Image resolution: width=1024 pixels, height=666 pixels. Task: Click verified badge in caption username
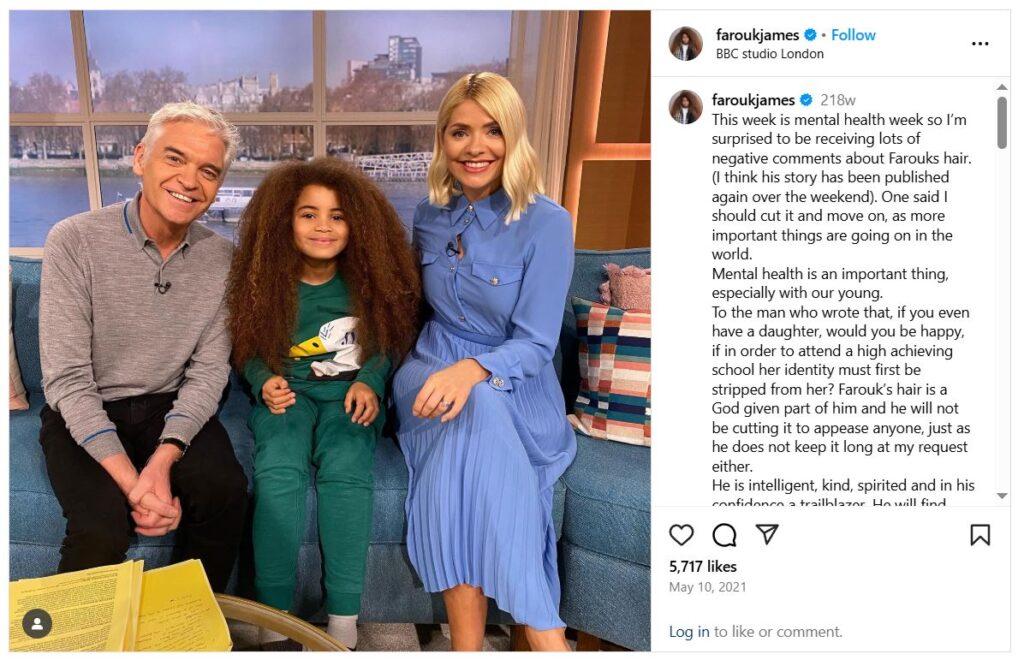point(806,100)
